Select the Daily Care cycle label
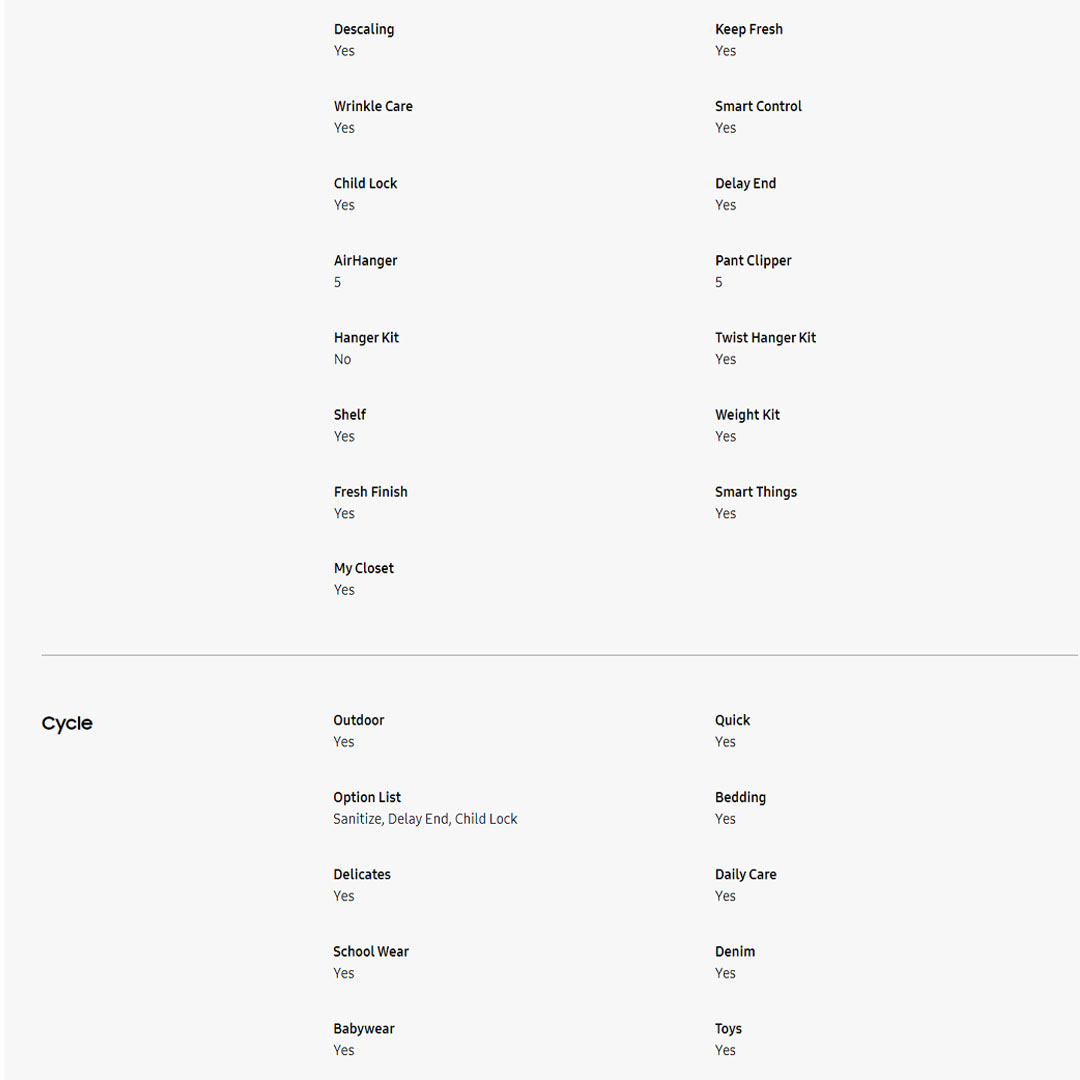This screenshot has width=1080, height=1080. pyautogui.click(x=745, y=874)
